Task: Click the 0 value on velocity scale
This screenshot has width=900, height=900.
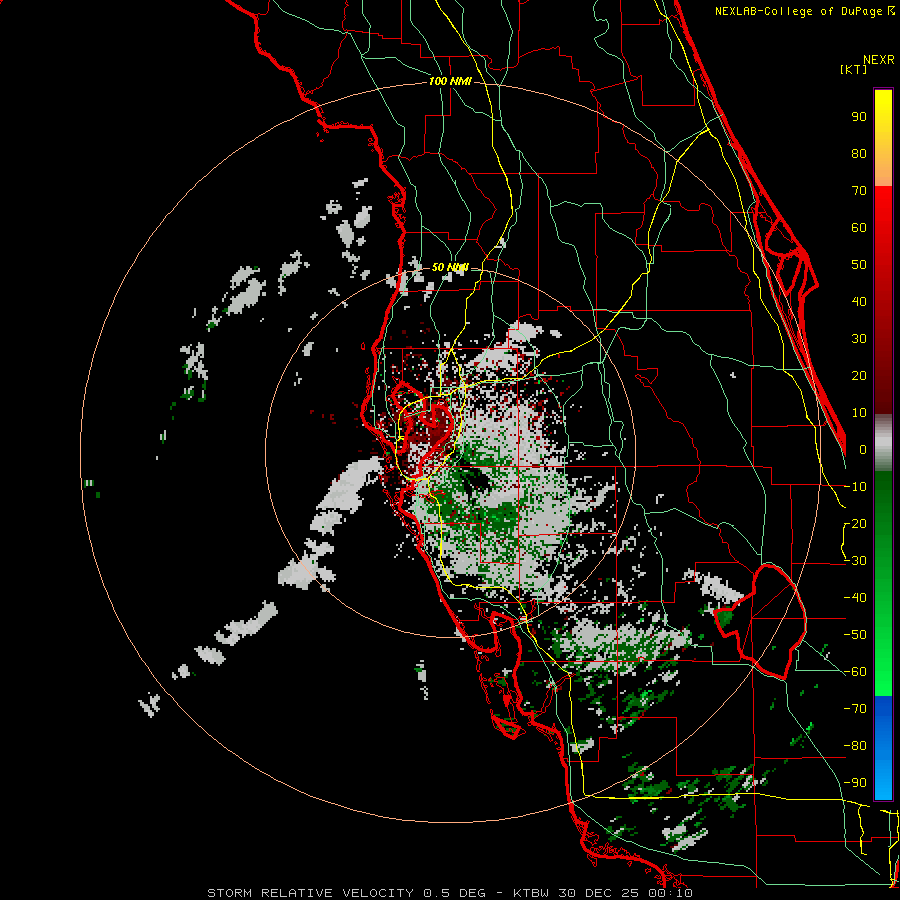Action: [863, 450]
